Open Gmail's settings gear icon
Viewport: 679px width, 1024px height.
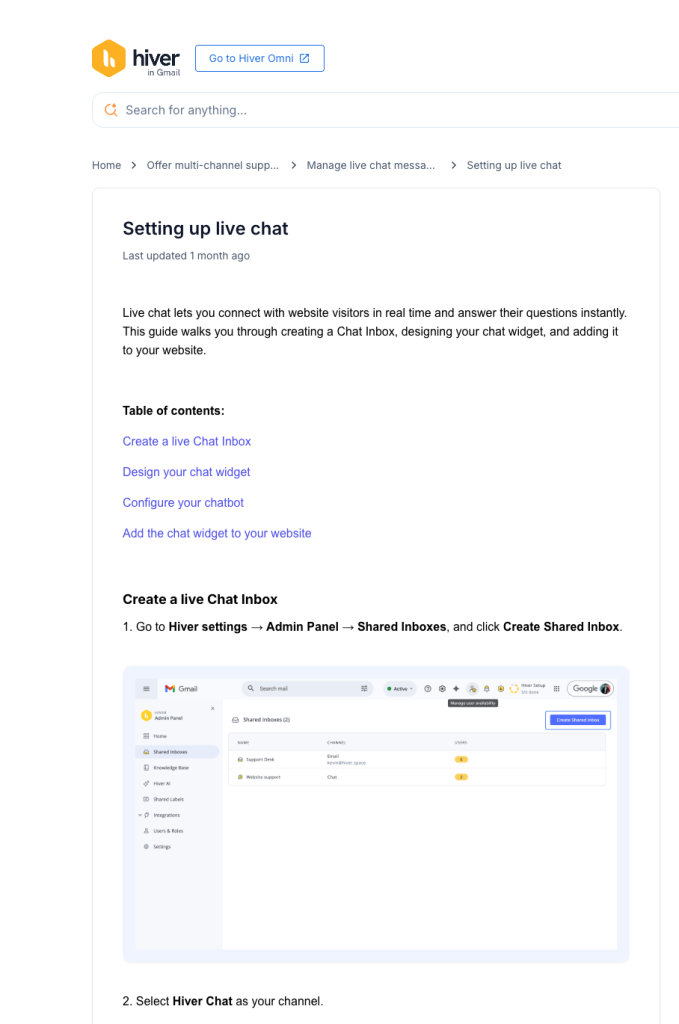pos(441,688)
